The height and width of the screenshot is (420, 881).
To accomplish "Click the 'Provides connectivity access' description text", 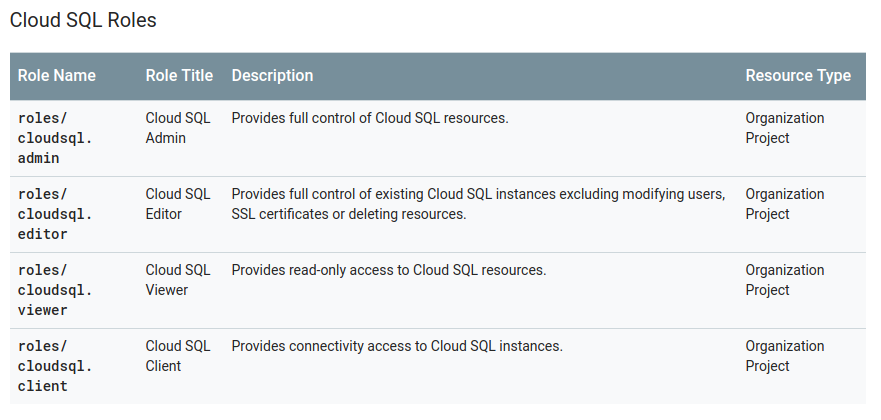I will coord(397,346).
